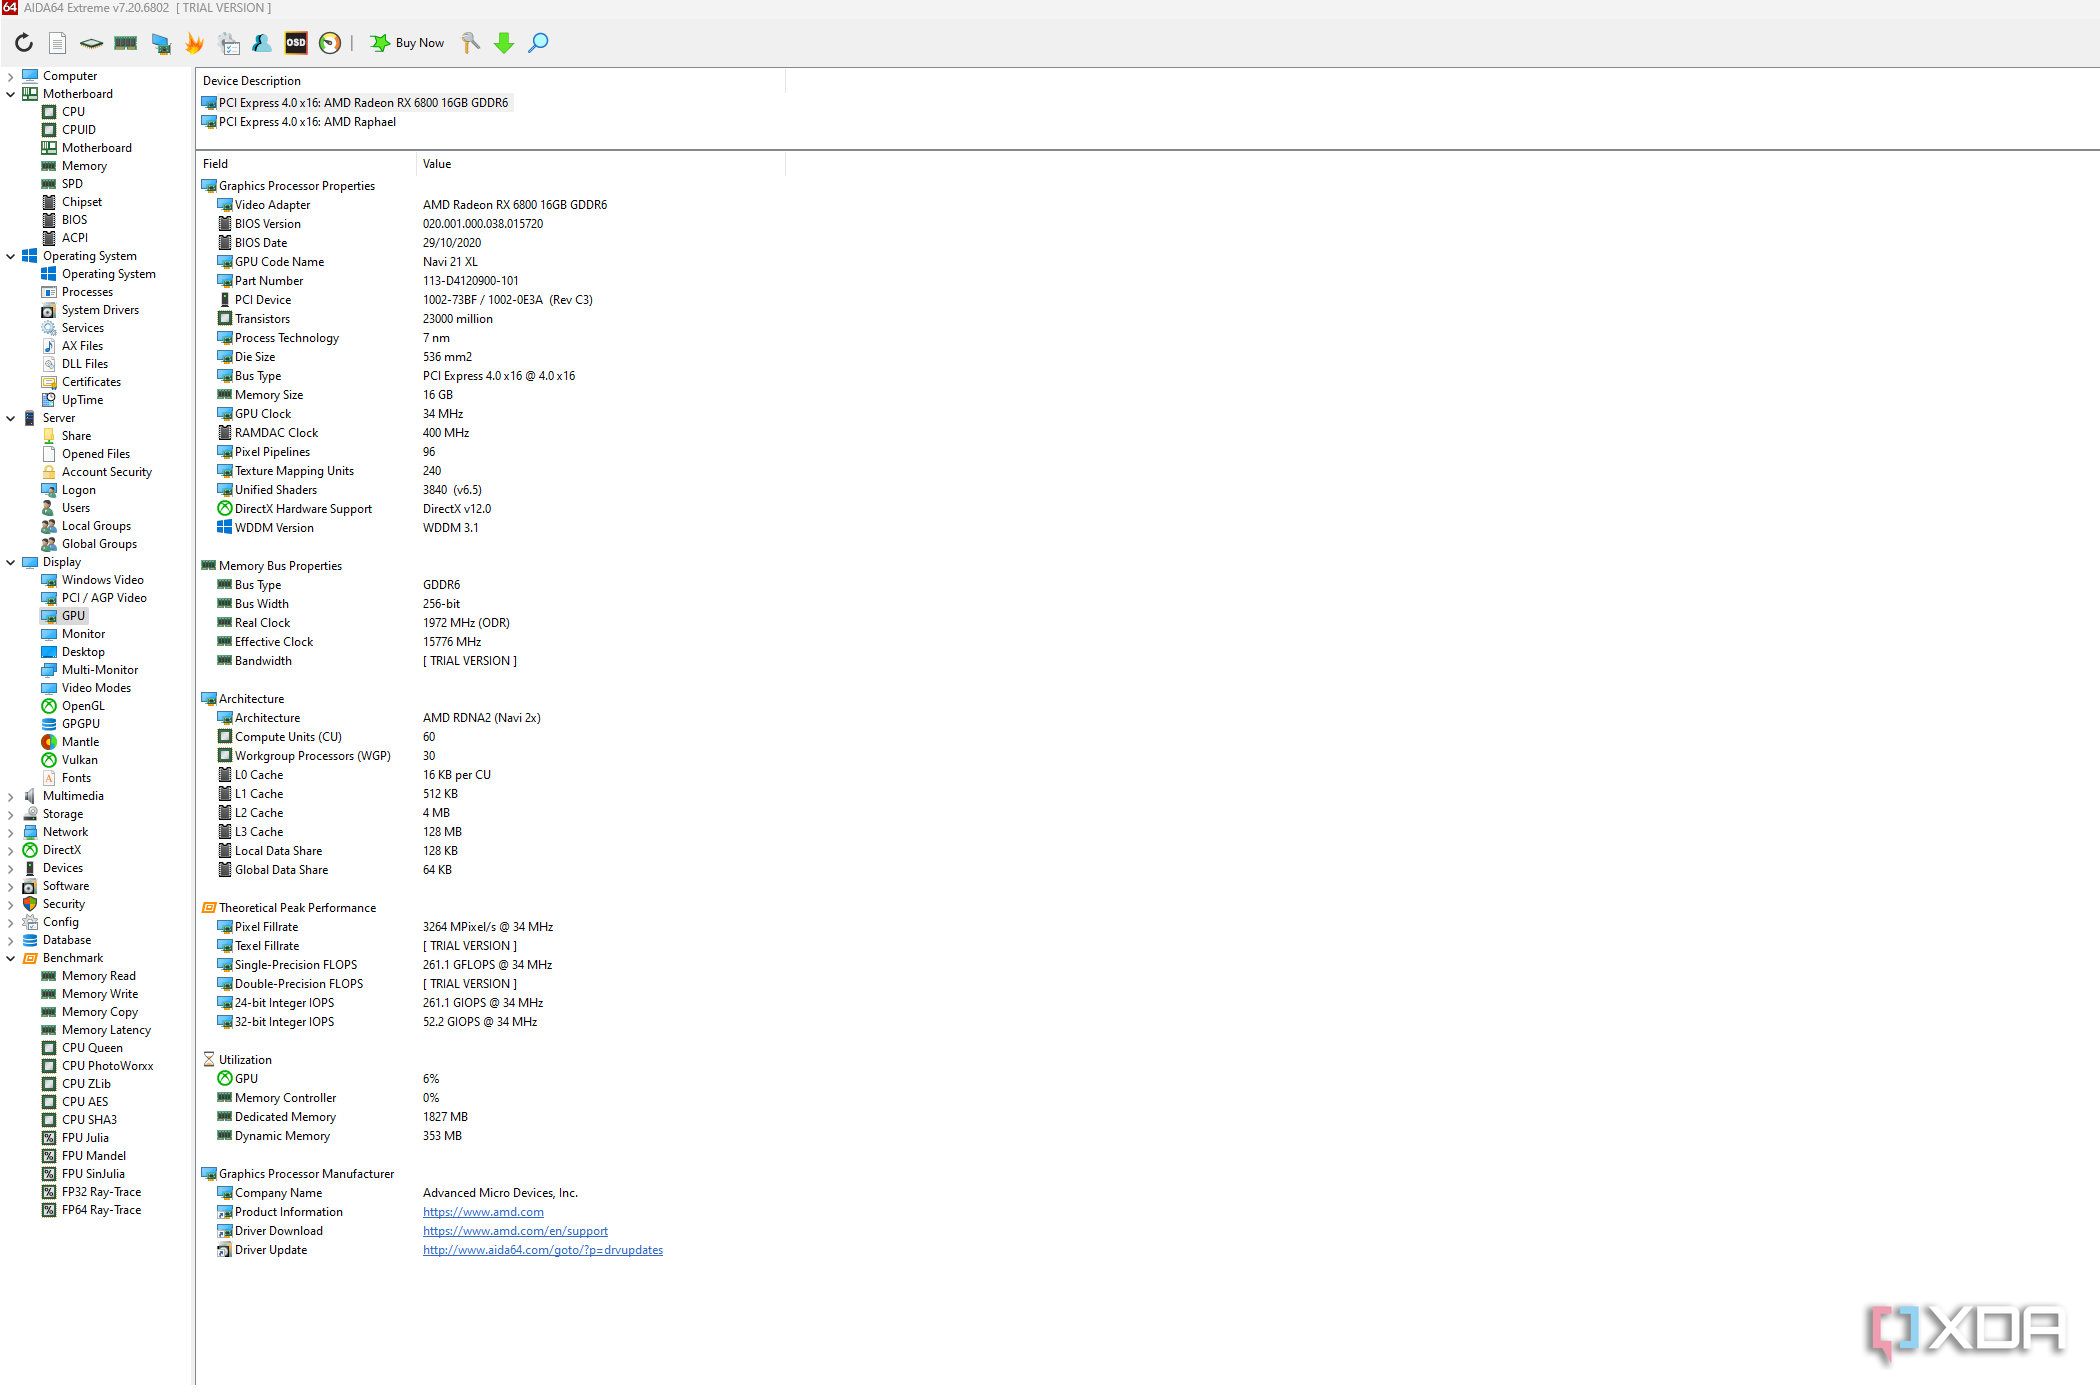2100x1400 pixels.
Task: Click the CPU chip toolbar icon
Action: (91, 43)
